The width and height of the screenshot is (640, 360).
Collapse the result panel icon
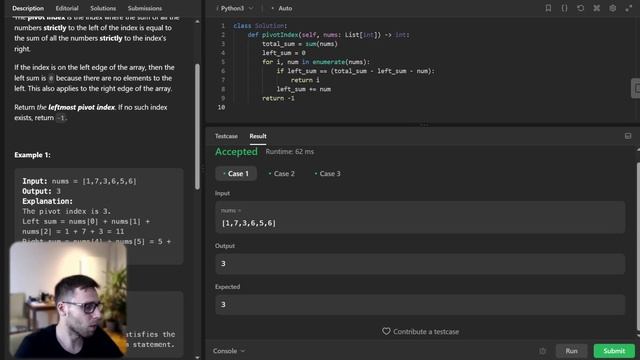click(628, 136)
